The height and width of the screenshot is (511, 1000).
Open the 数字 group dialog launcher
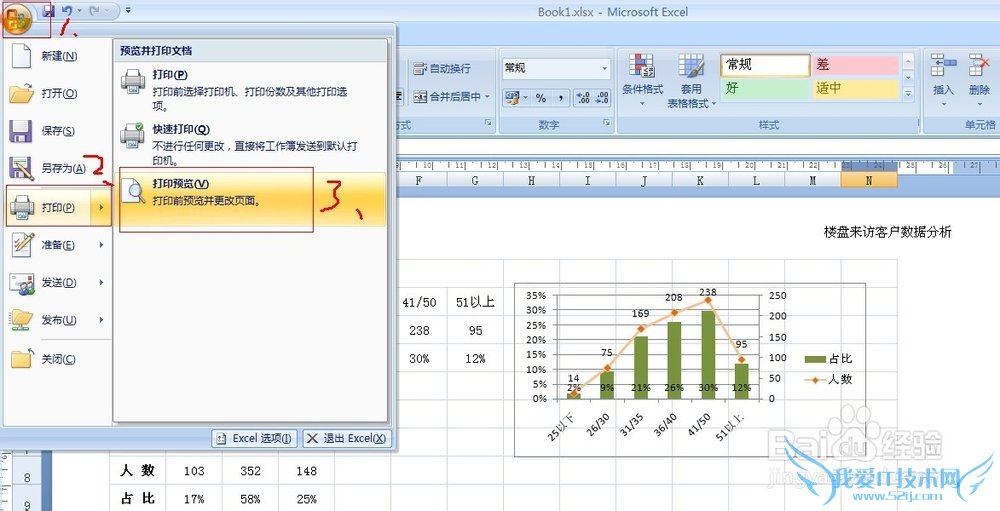(607, 122)
